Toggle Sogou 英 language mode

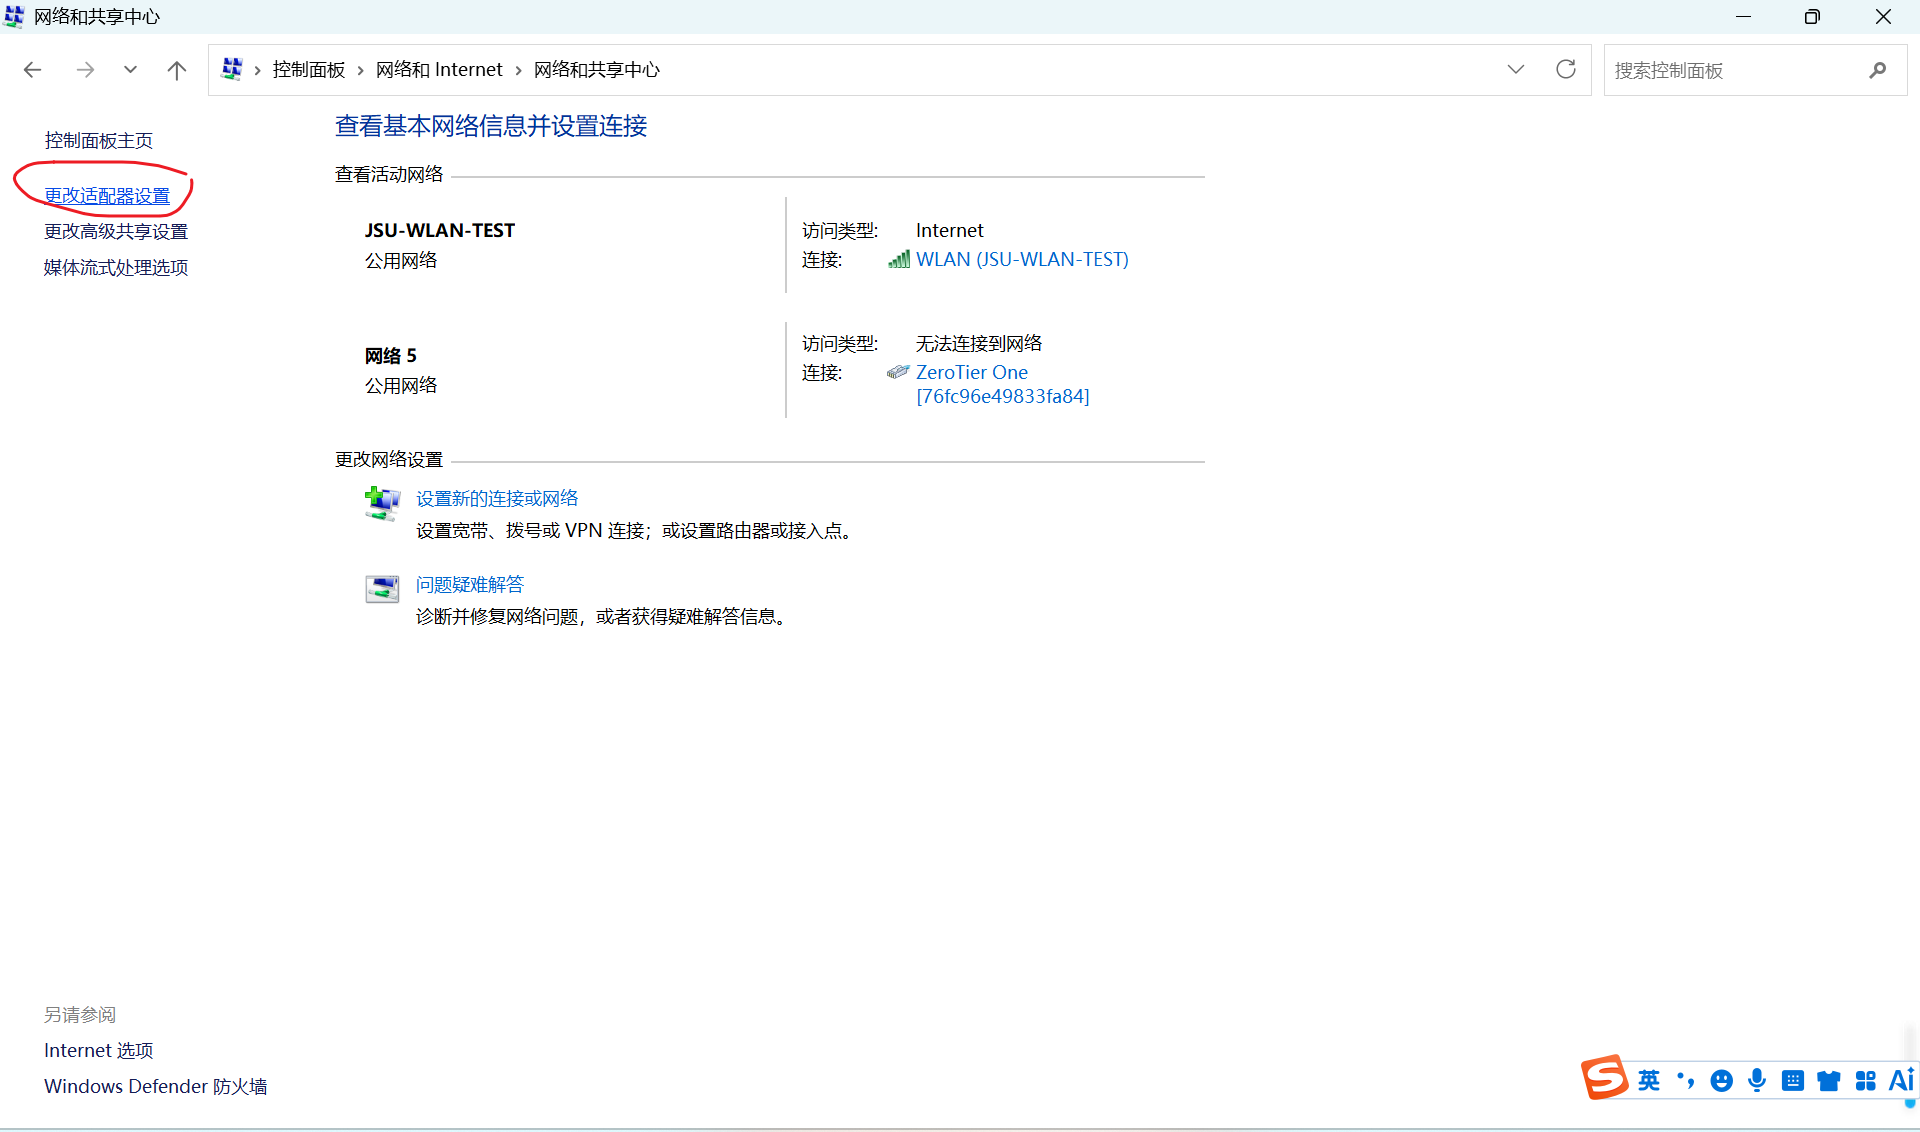pos(1649,1080)
